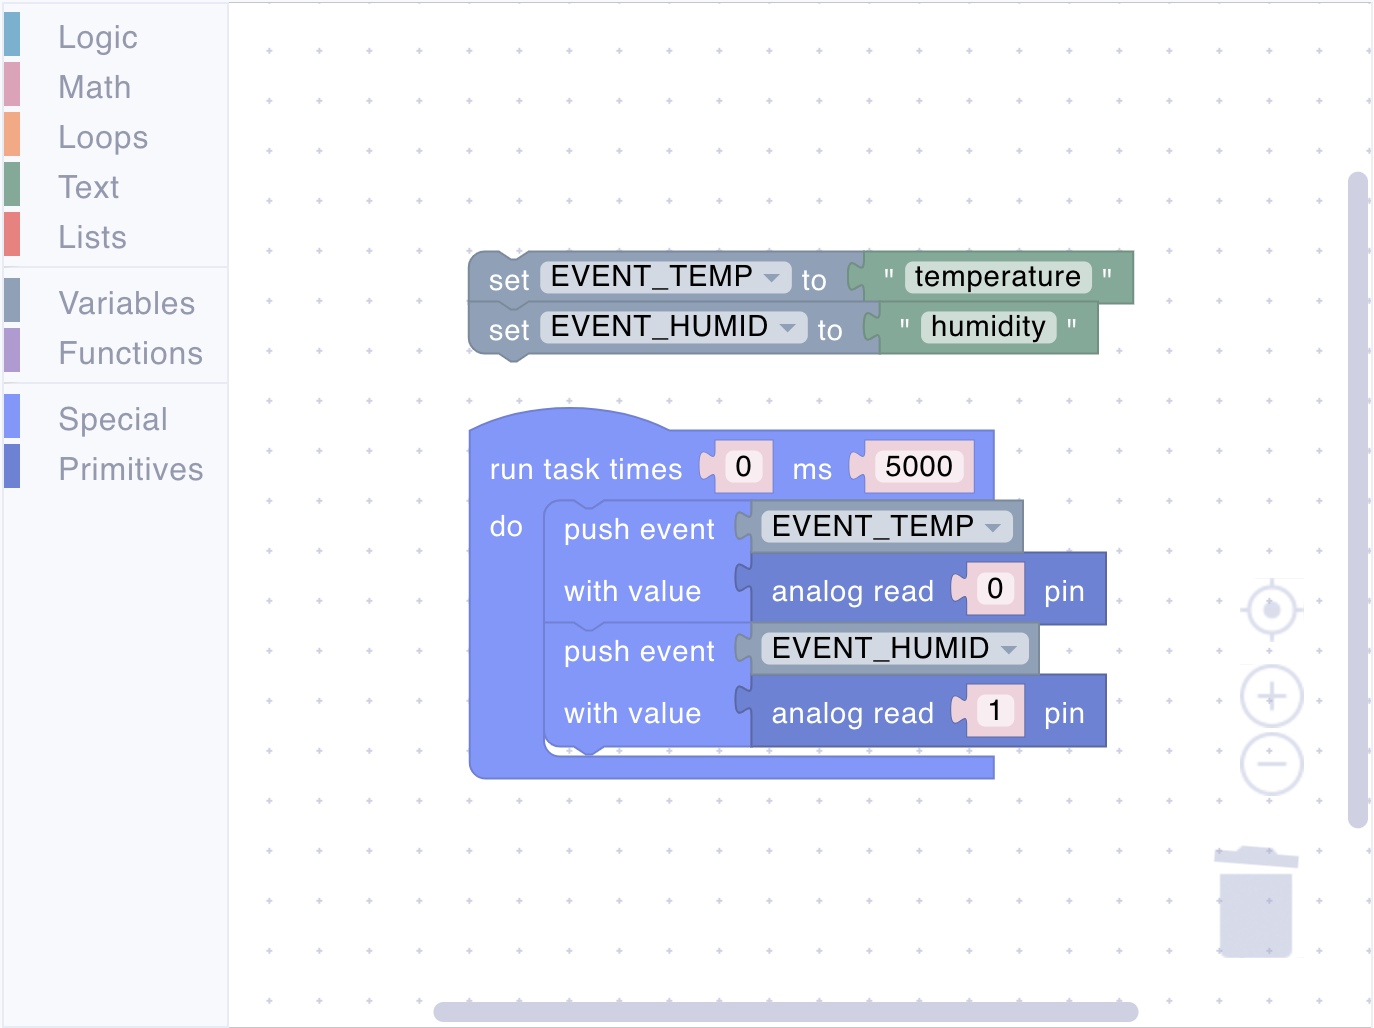Select the analog read block with pin 0
The image size is (1374, 1028).
(852, 591)
